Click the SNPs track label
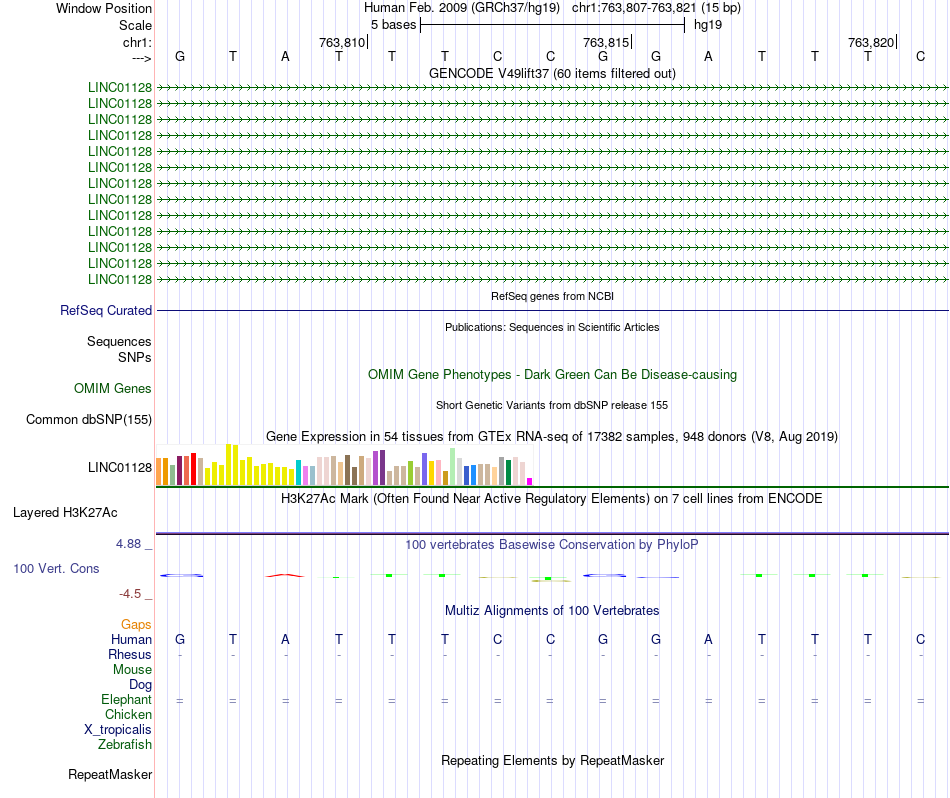This screenshot has height=798, width=950. click(135, 357)
